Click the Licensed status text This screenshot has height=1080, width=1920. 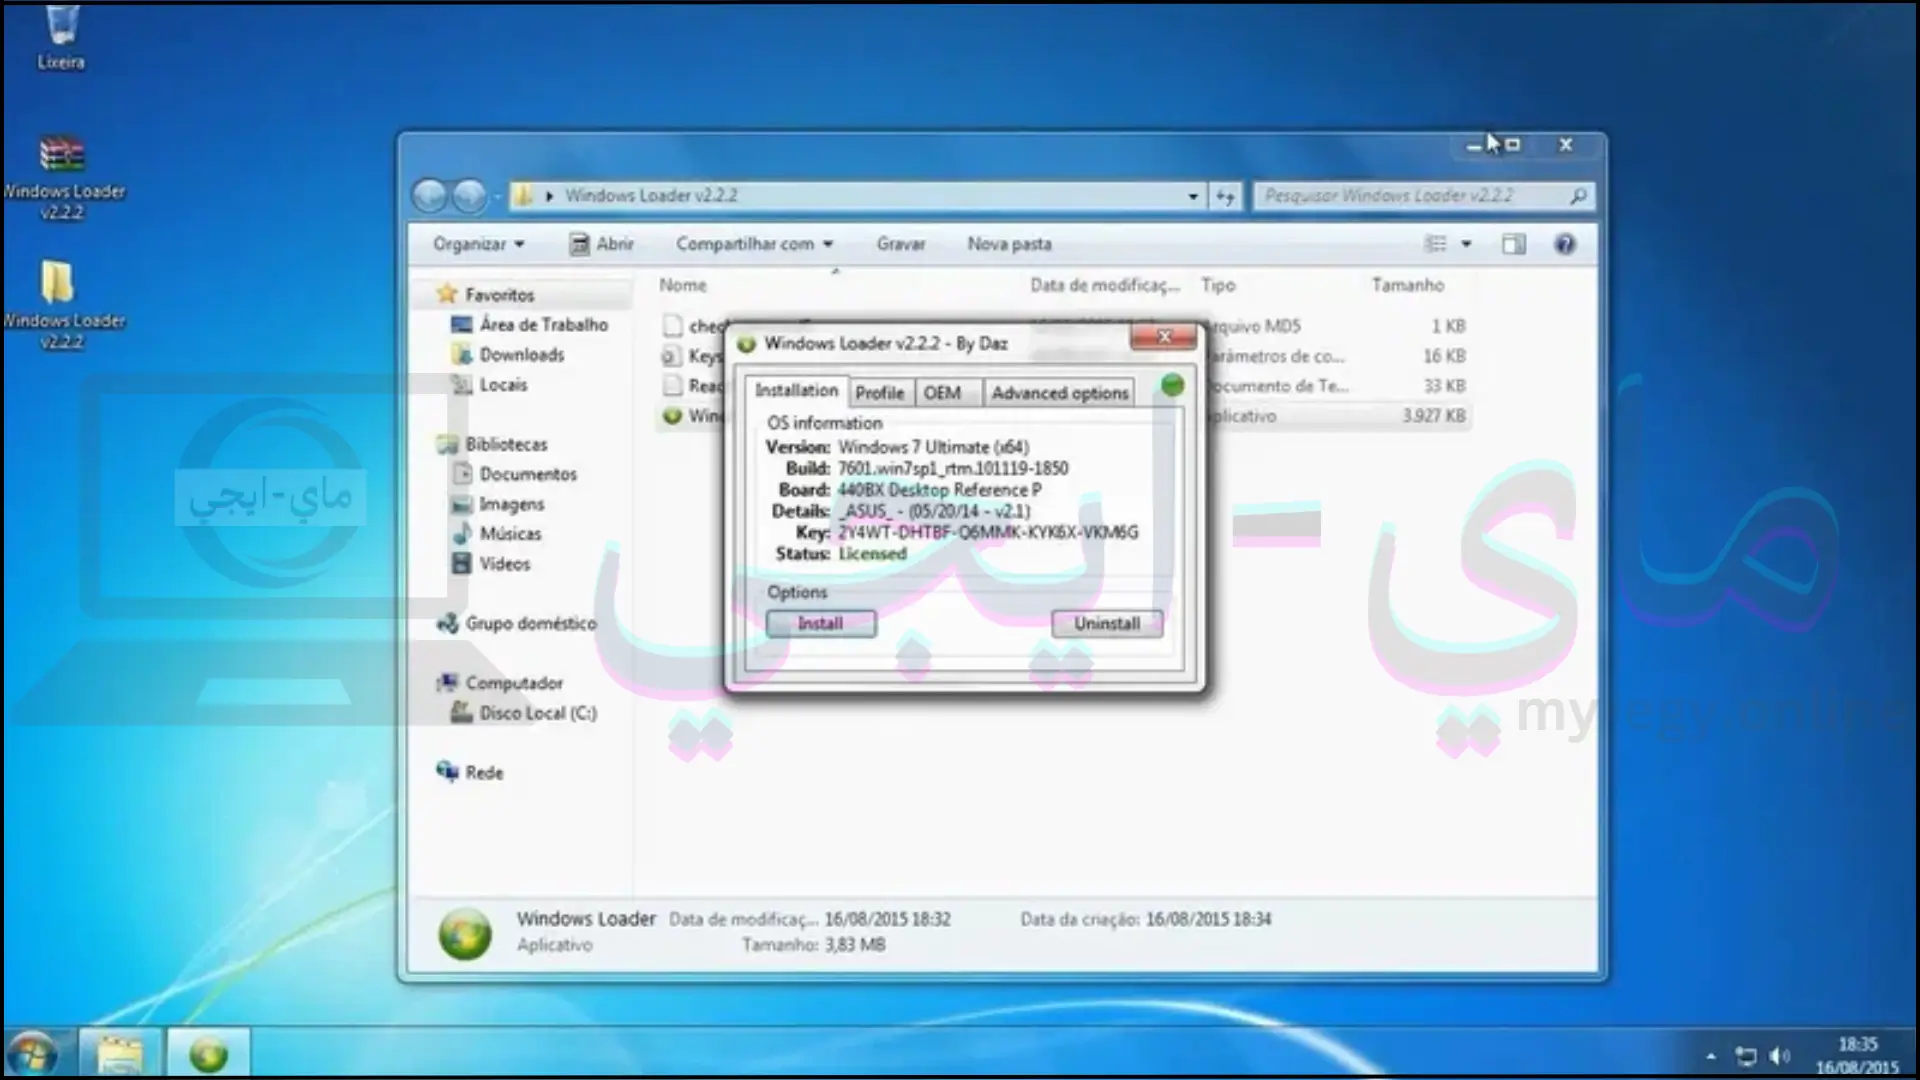point(872,554)
